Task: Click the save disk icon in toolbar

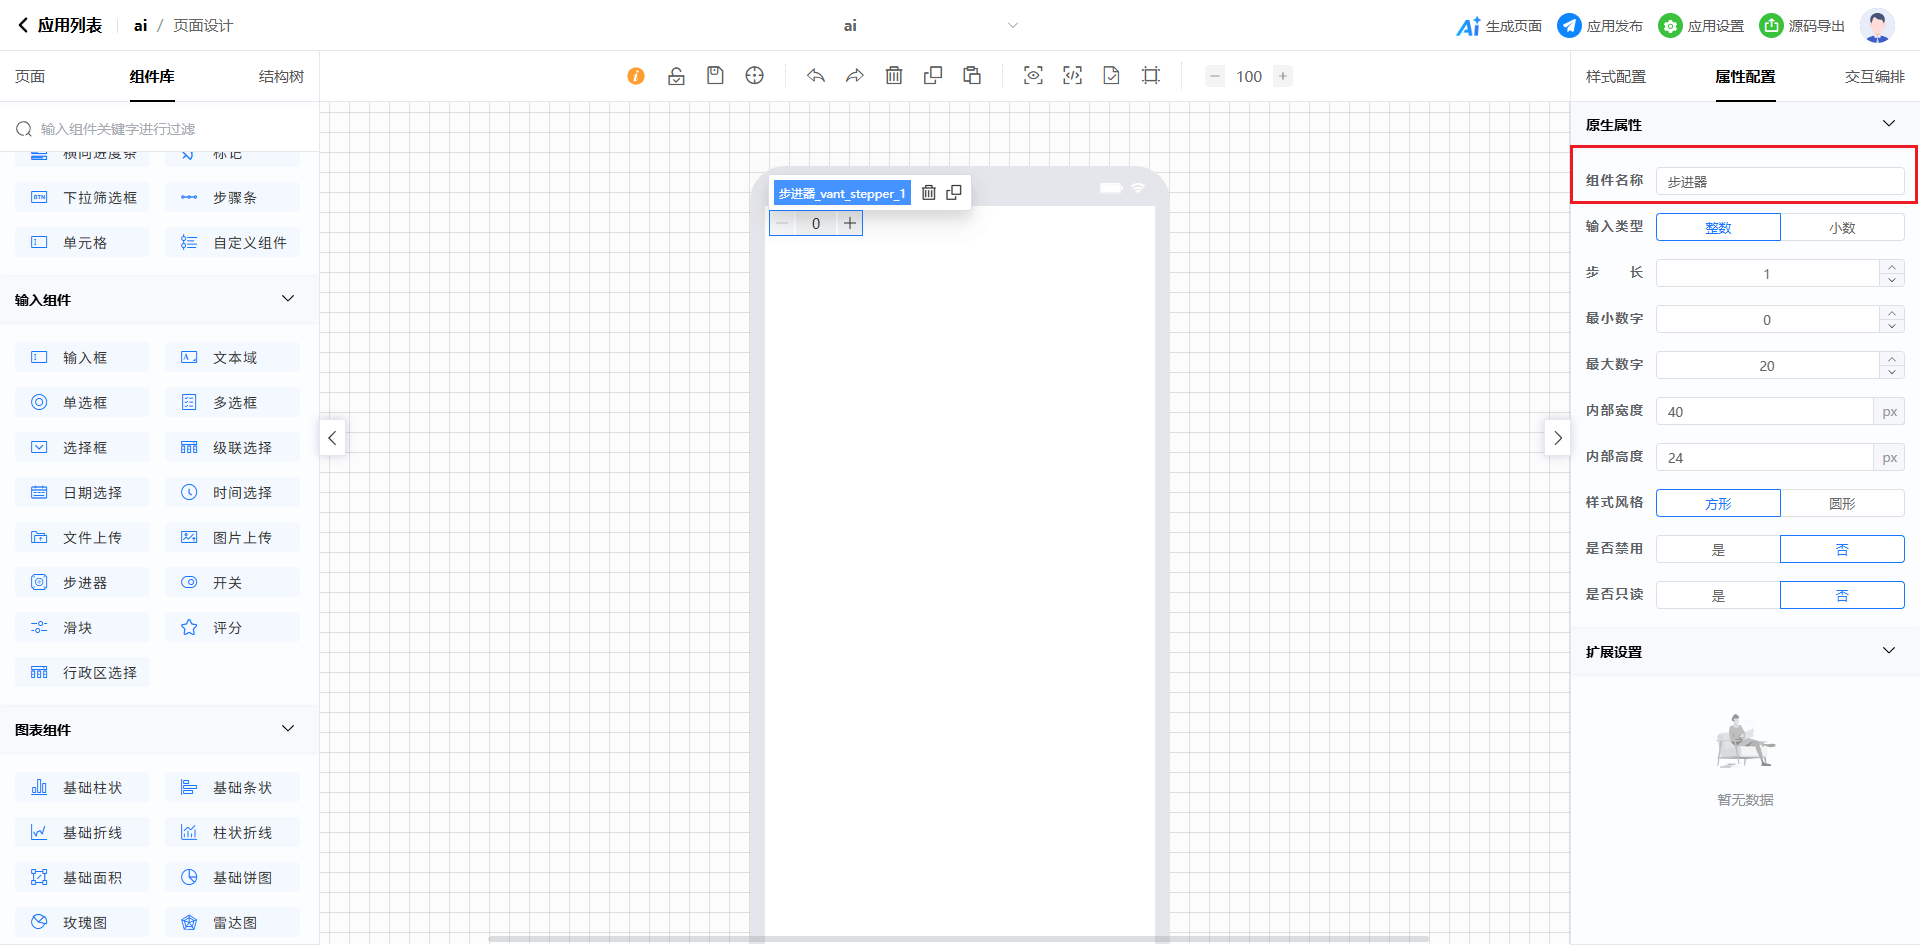Action: click(x=715, y=76)
